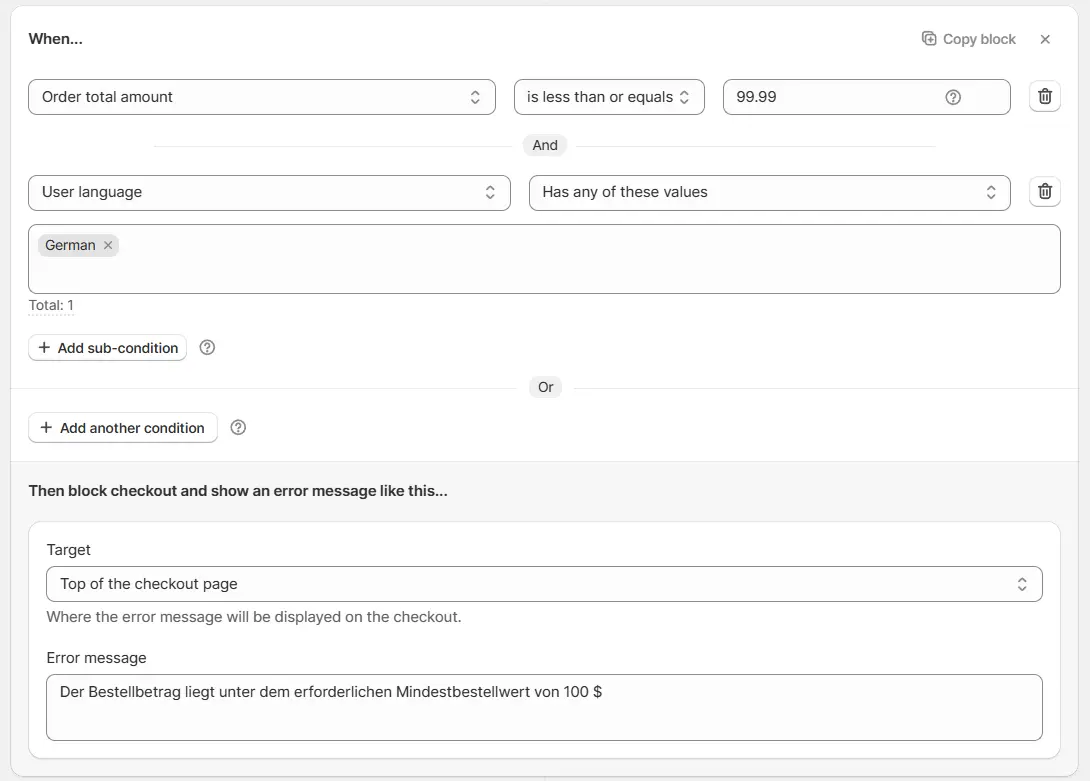Click the help icon beside Add sub-condition
The image size is (1090, 781).
207,348
